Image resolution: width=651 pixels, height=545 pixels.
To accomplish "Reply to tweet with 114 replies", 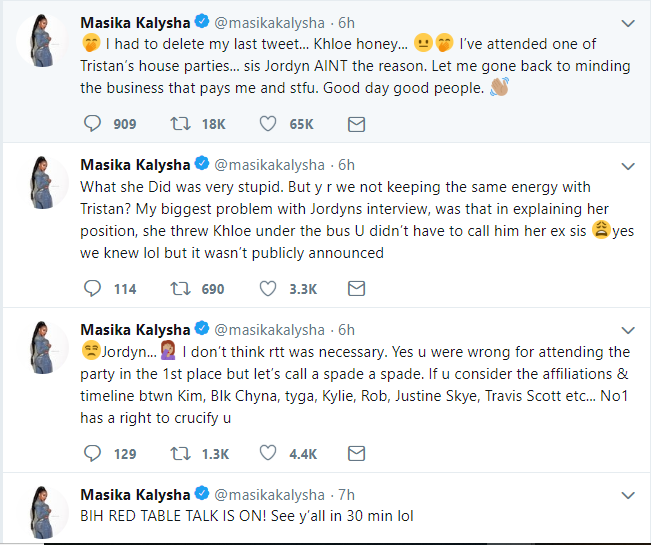I will coord(93,289).
